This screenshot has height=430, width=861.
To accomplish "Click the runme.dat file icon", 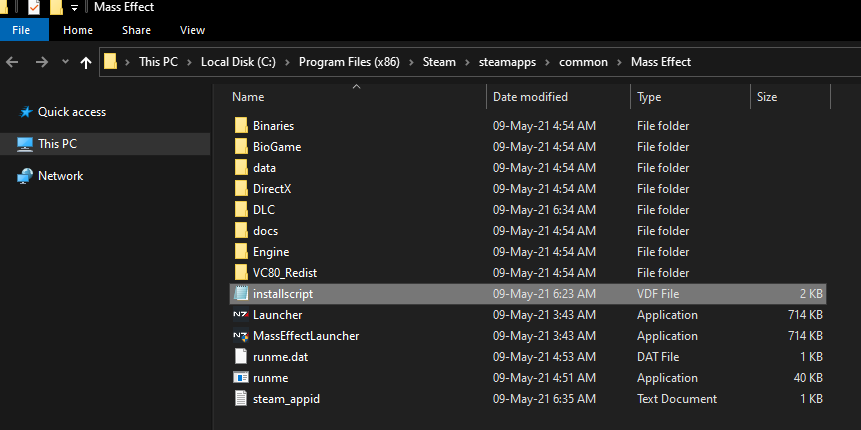I will click(x=240, y=357).
